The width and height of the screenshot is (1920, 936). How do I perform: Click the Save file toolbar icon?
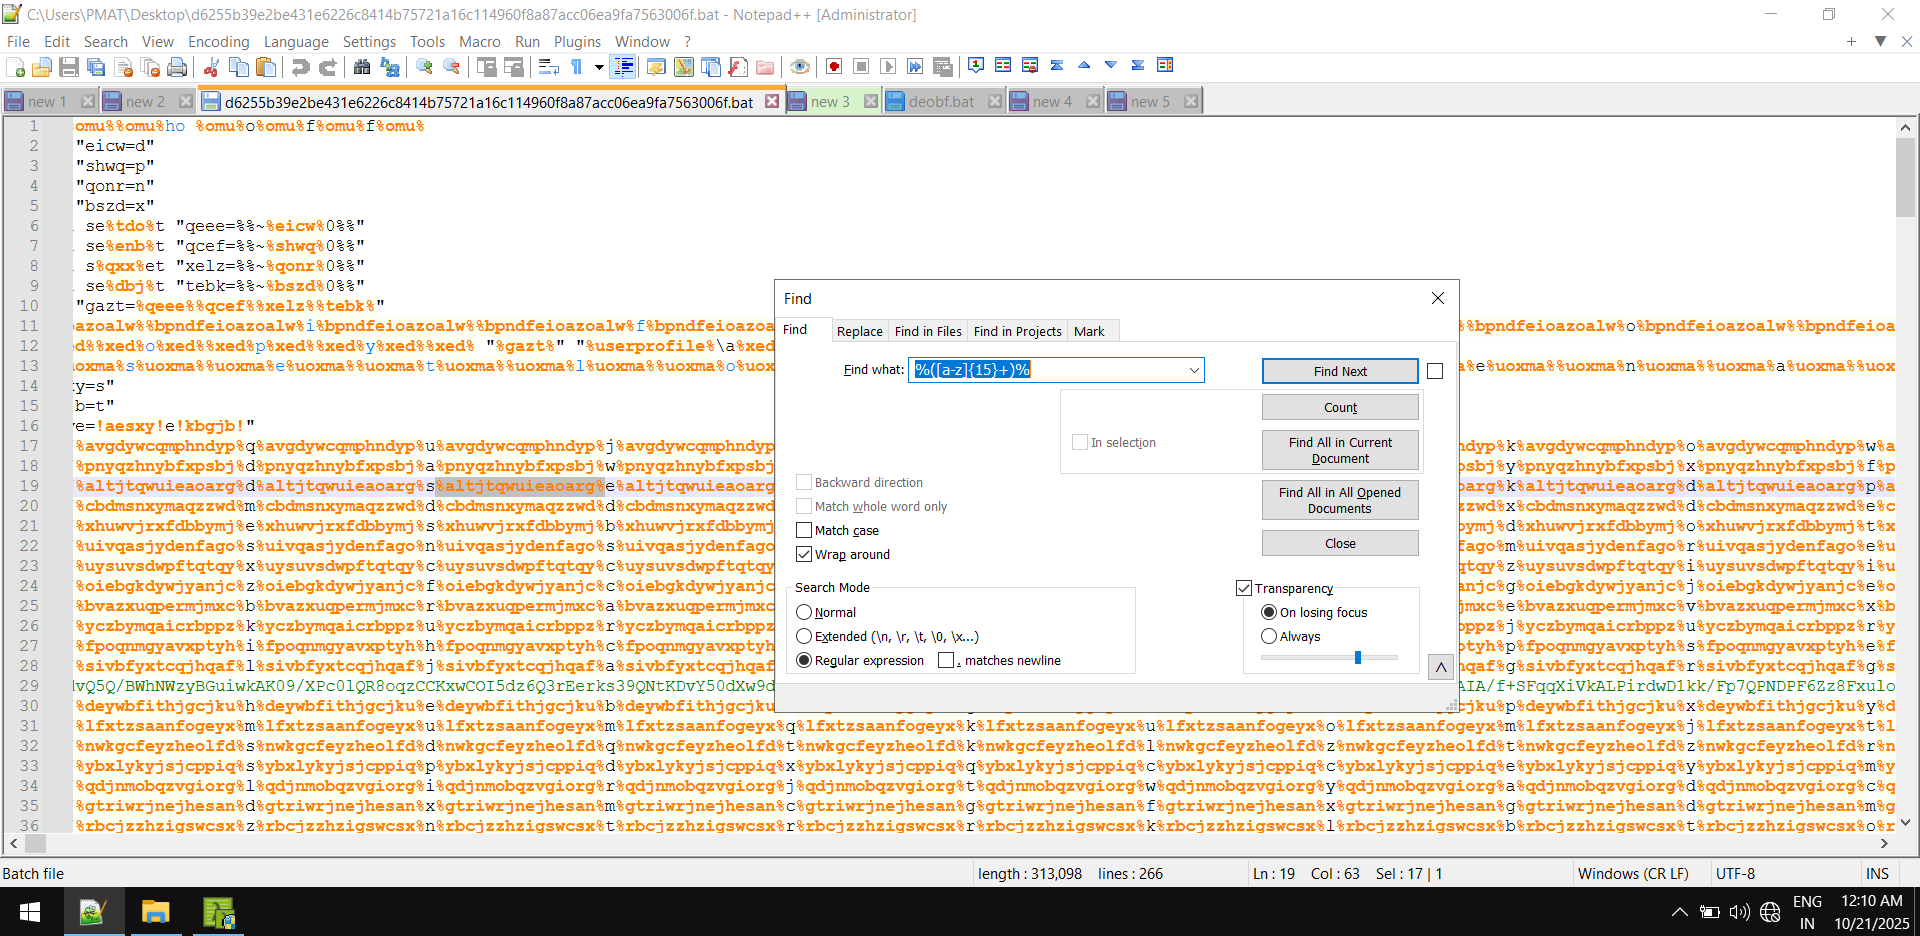[69, 67]
